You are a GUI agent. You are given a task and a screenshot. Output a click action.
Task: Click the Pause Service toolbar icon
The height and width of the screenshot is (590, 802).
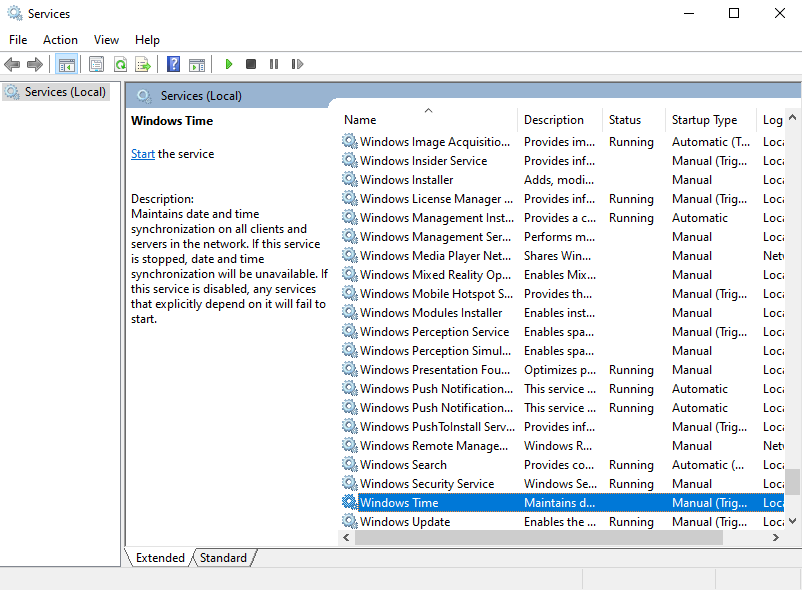click(x=274, y=64)
